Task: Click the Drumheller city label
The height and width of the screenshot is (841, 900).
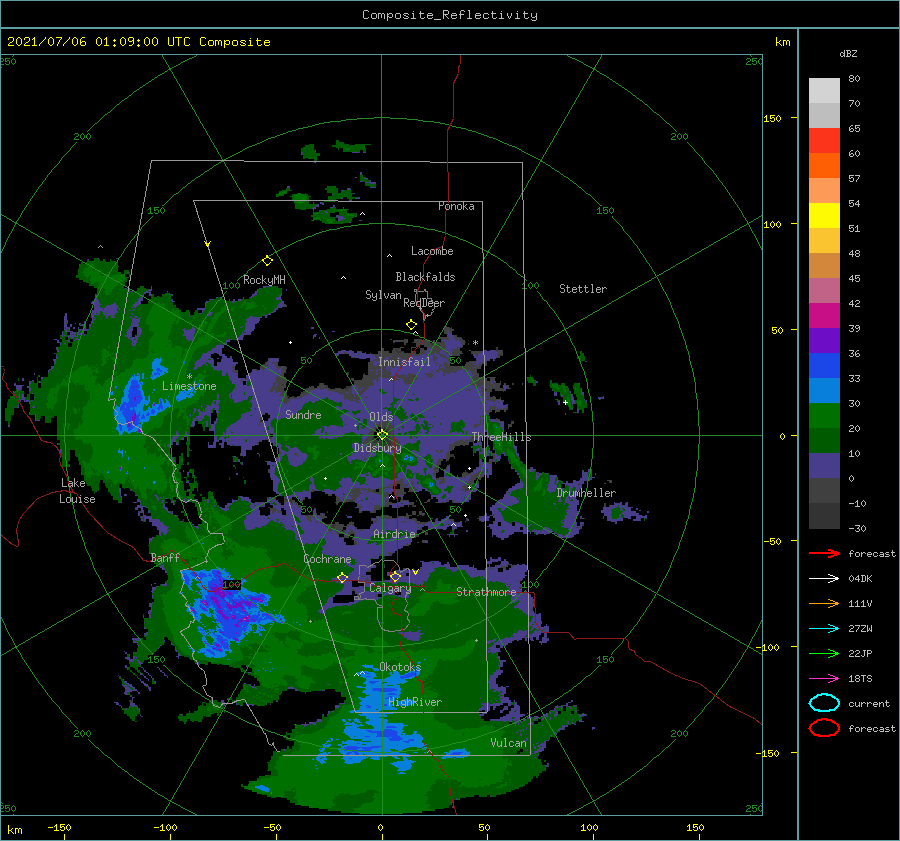Action: [x=586, y=493]
